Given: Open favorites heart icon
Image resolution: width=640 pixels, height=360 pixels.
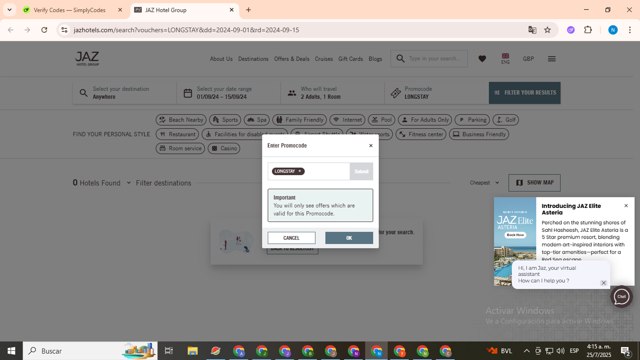Looking at the screenshot, I should click(482, 59).
